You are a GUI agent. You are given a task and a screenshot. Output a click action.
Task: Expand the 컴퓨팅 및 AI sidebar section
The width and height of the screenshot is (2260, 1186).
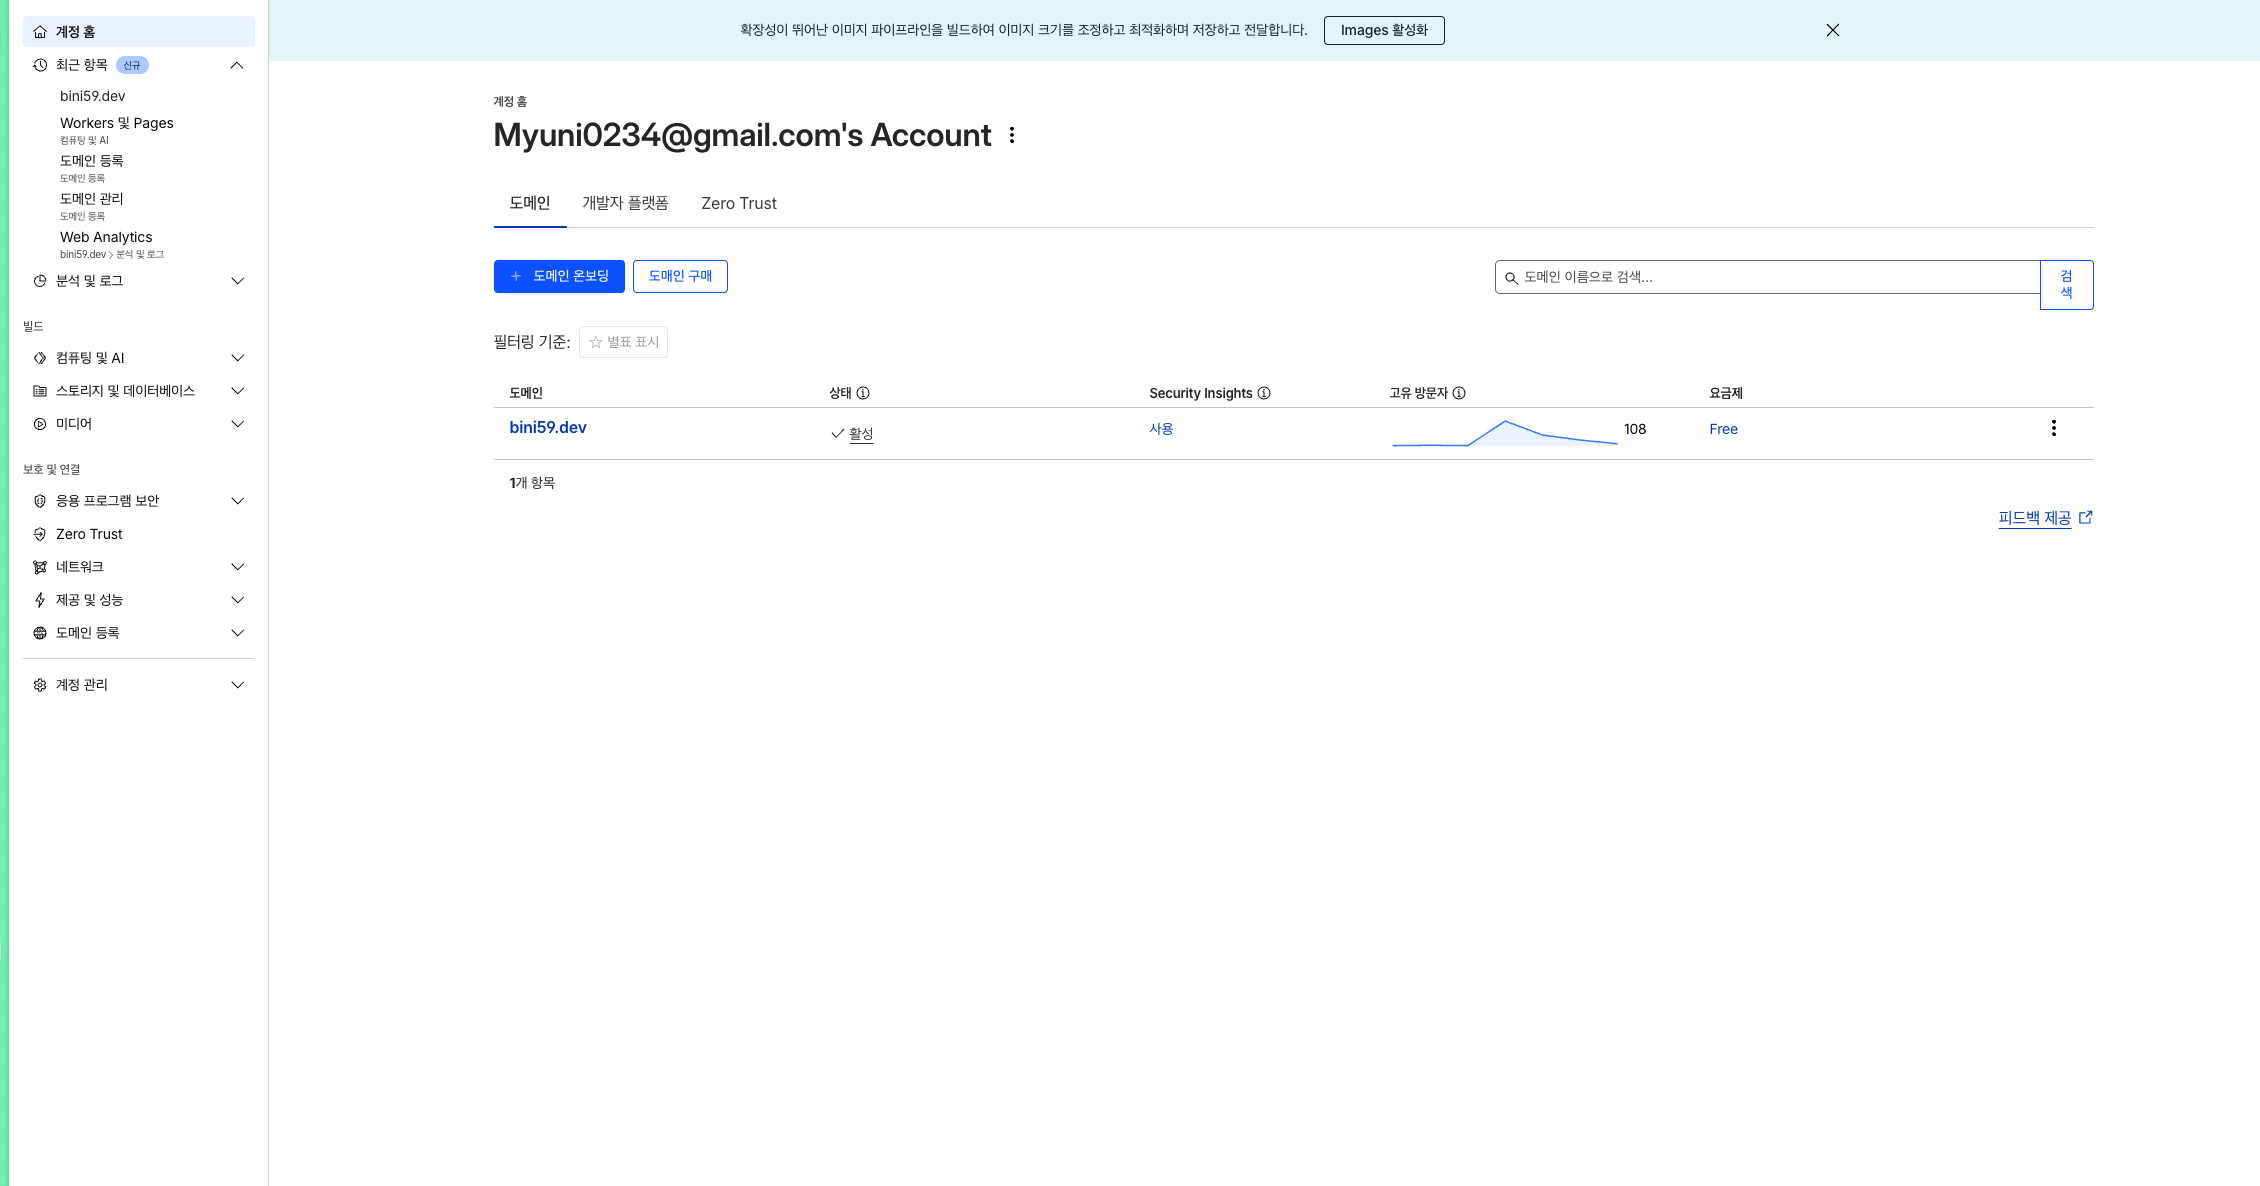(x=237, y=358)
